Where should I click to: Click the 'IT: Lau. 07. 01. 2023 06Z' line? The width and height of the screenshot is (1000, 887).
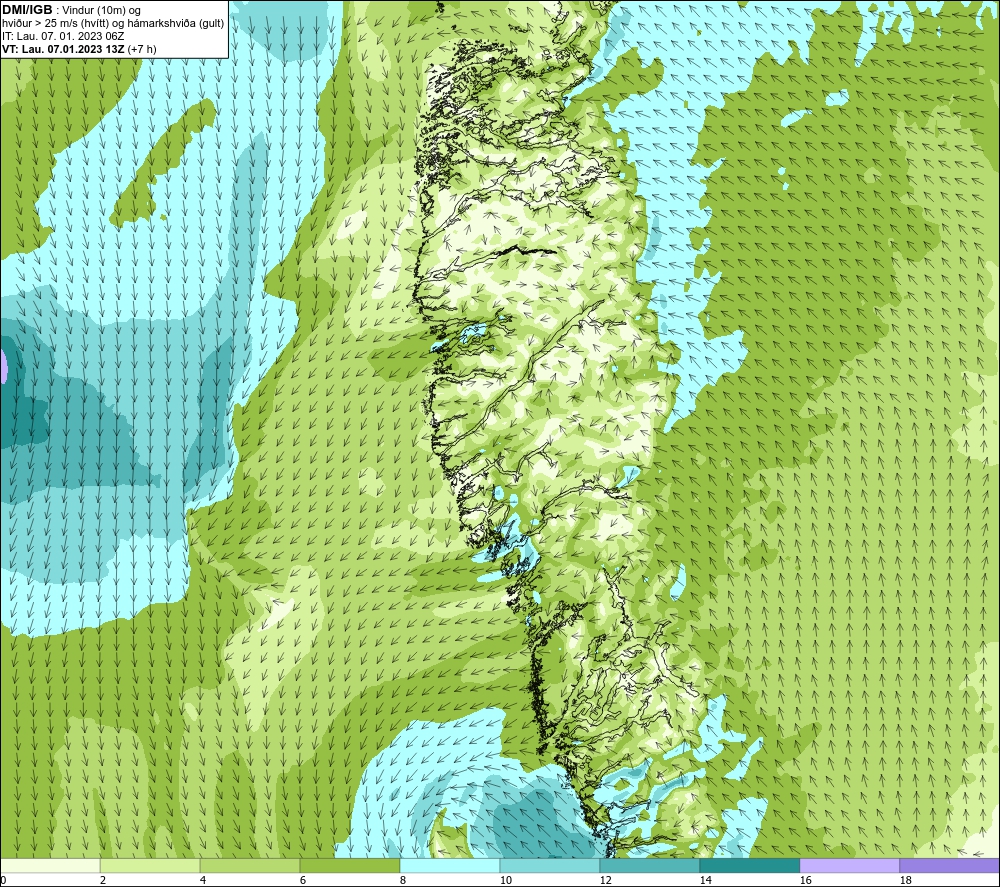point(63,36)
